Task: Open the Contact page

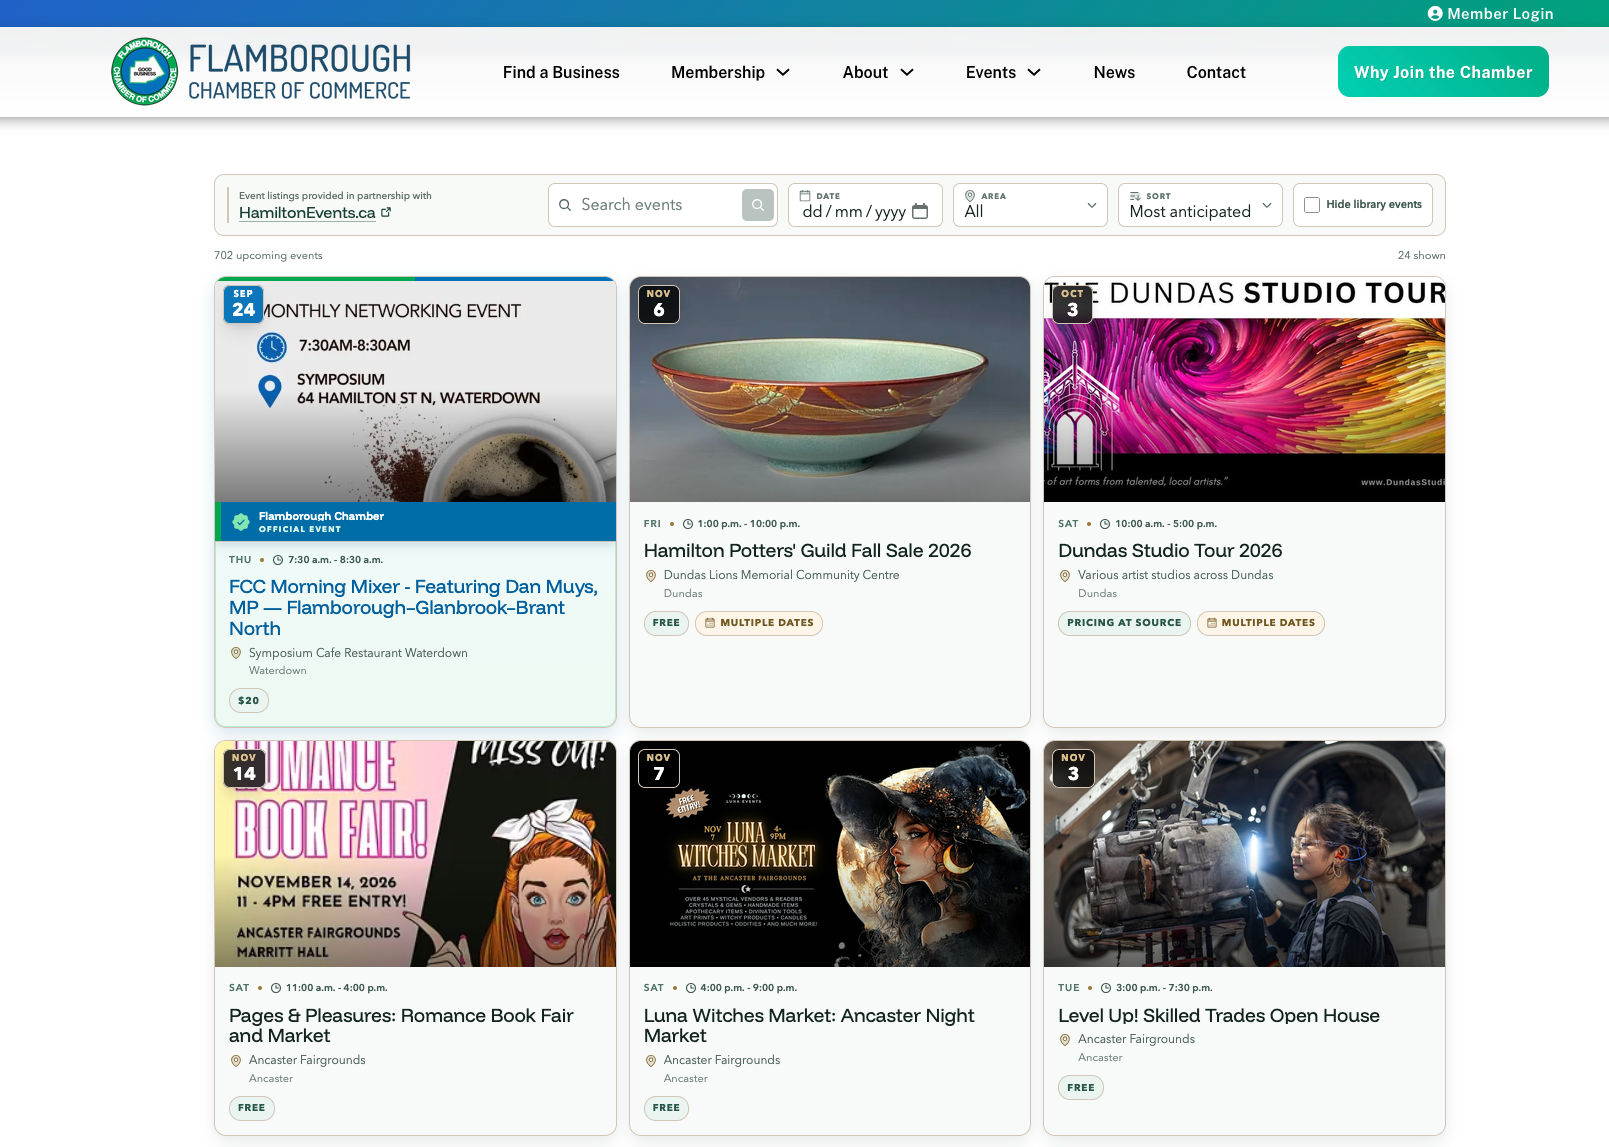Action: click(1216, 72)
